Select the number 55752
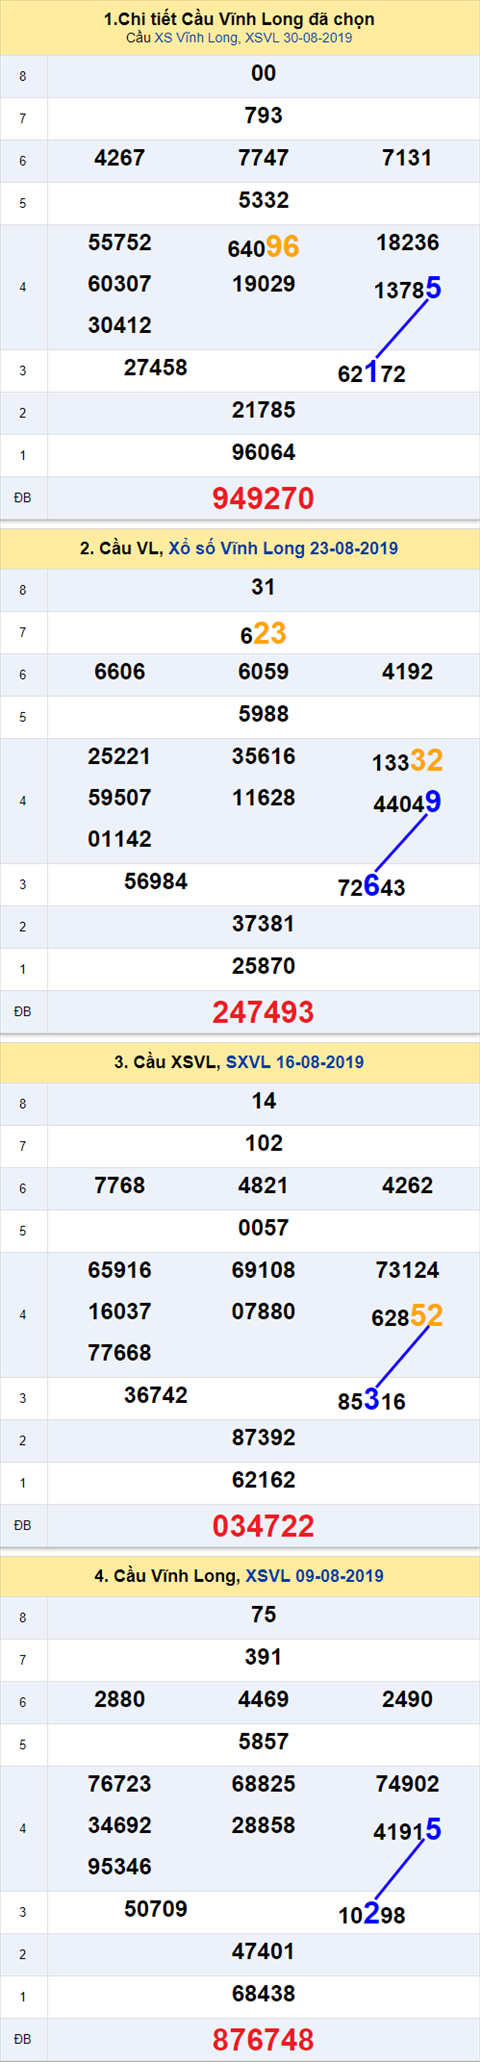This screenshot has height=2062, width=480. [x=120, y=243]
